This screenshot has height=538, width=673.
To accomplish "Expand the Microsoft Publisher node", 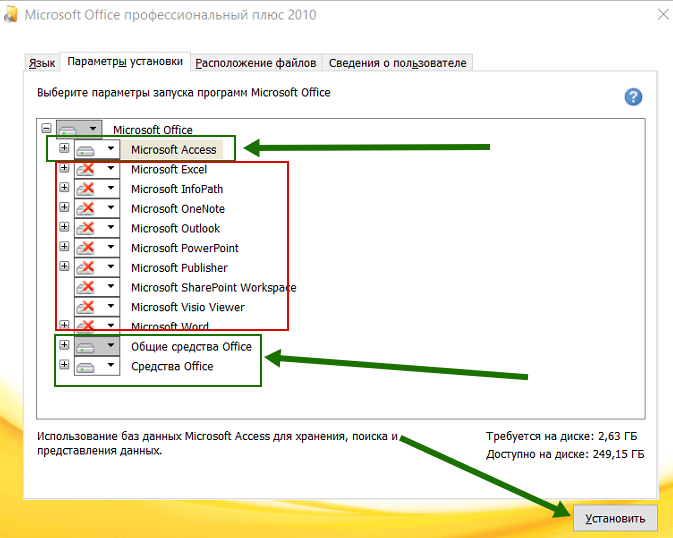I will click(x=64, y=266).
